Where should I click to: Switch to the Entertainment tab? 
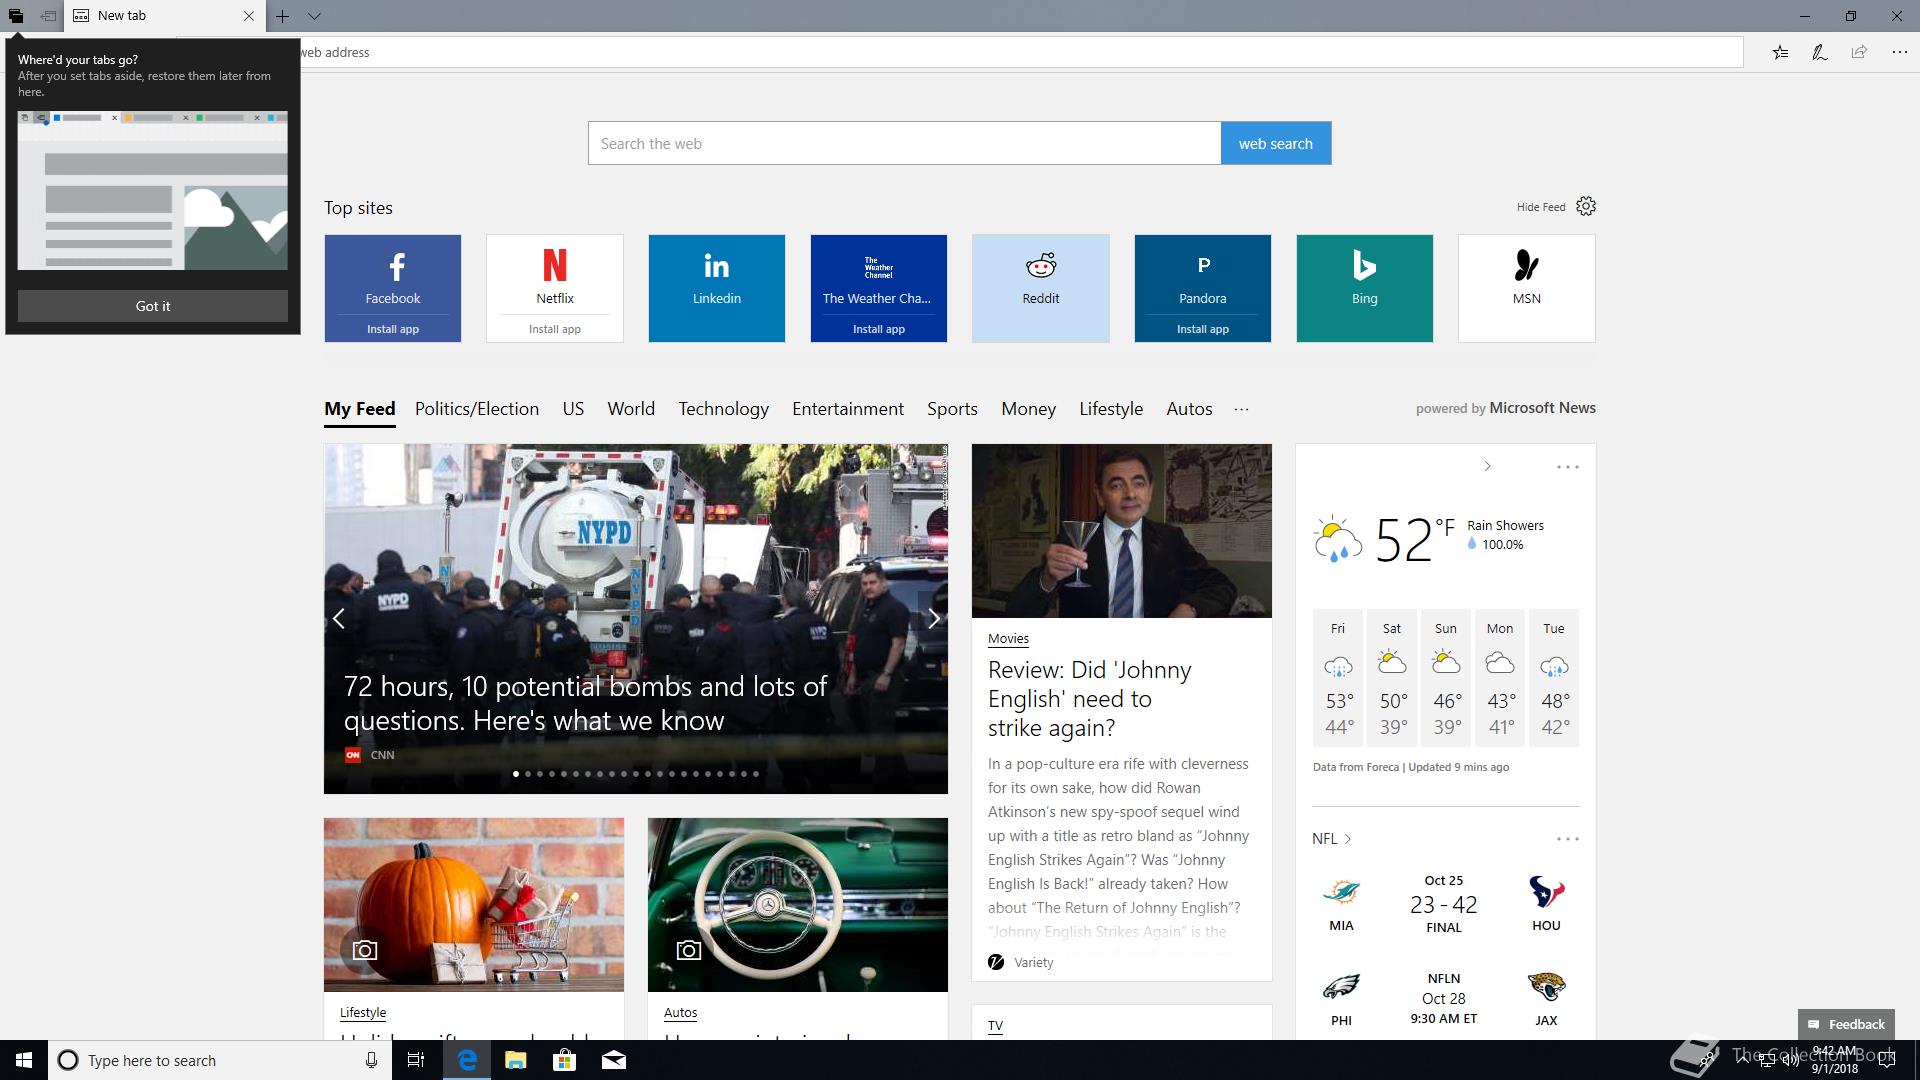point(848,409)
